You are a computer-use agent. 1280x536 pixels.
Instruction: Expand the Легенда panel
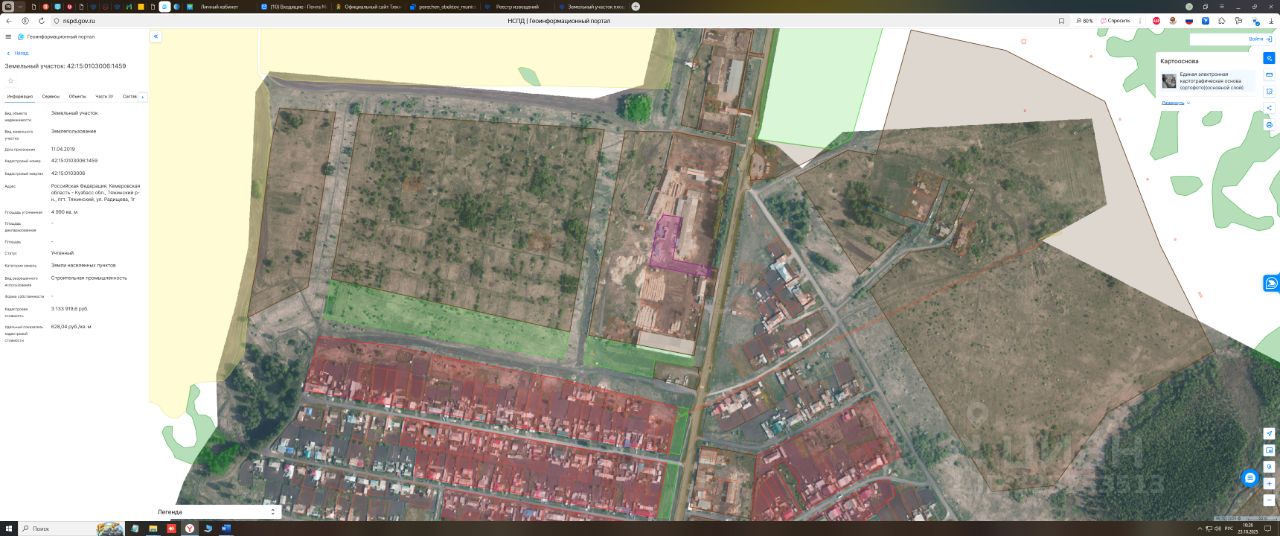(217, 511)
